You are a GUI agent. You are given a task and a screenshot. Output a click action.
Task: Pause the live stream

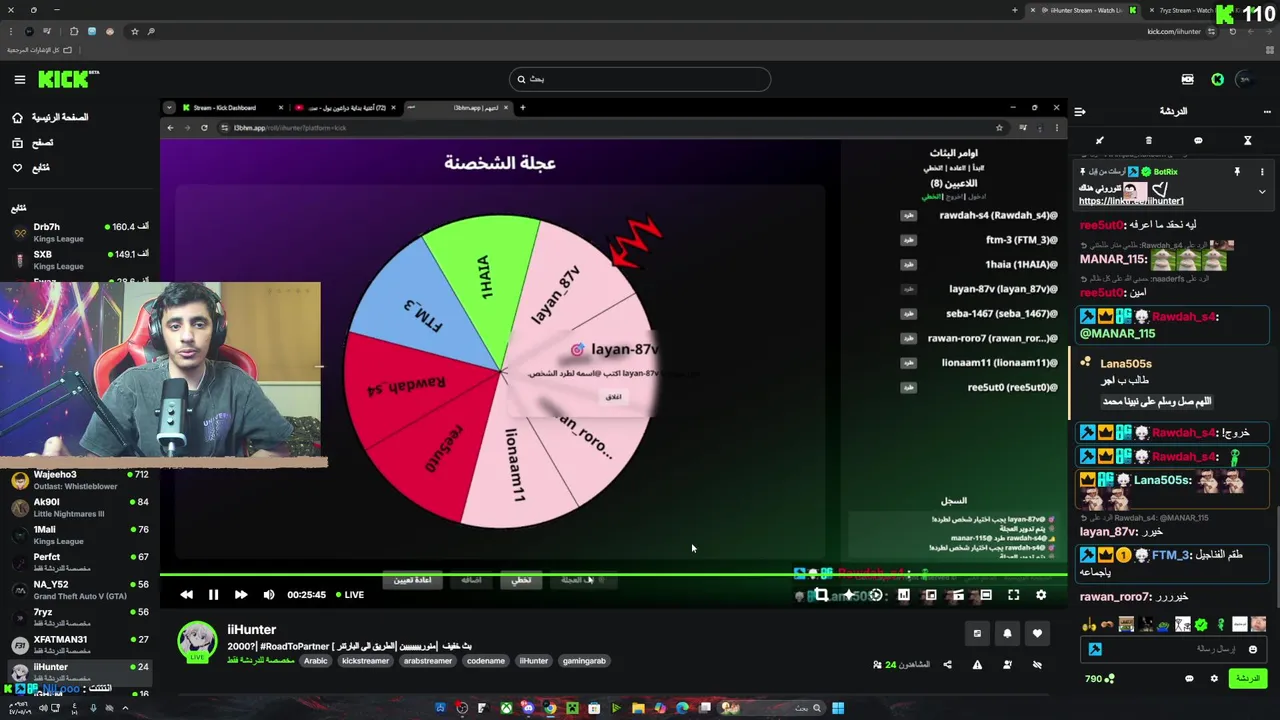[213, 595]
